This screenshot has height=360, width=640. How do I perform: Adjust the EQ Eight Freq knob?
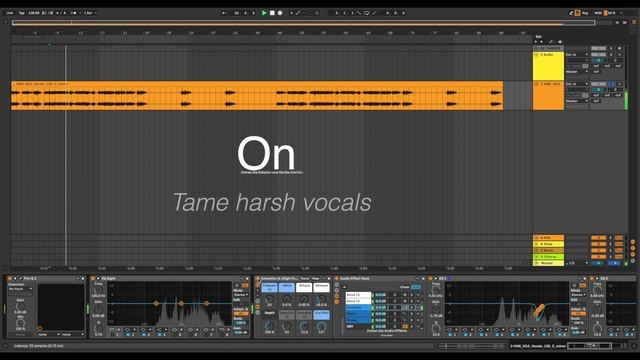pyautogui.click(x=98, y=290)
